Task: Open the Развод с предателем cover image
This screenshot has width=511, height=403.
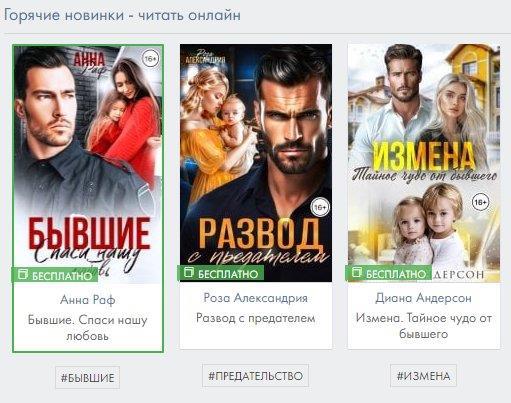Action: [x=256, y=163]
